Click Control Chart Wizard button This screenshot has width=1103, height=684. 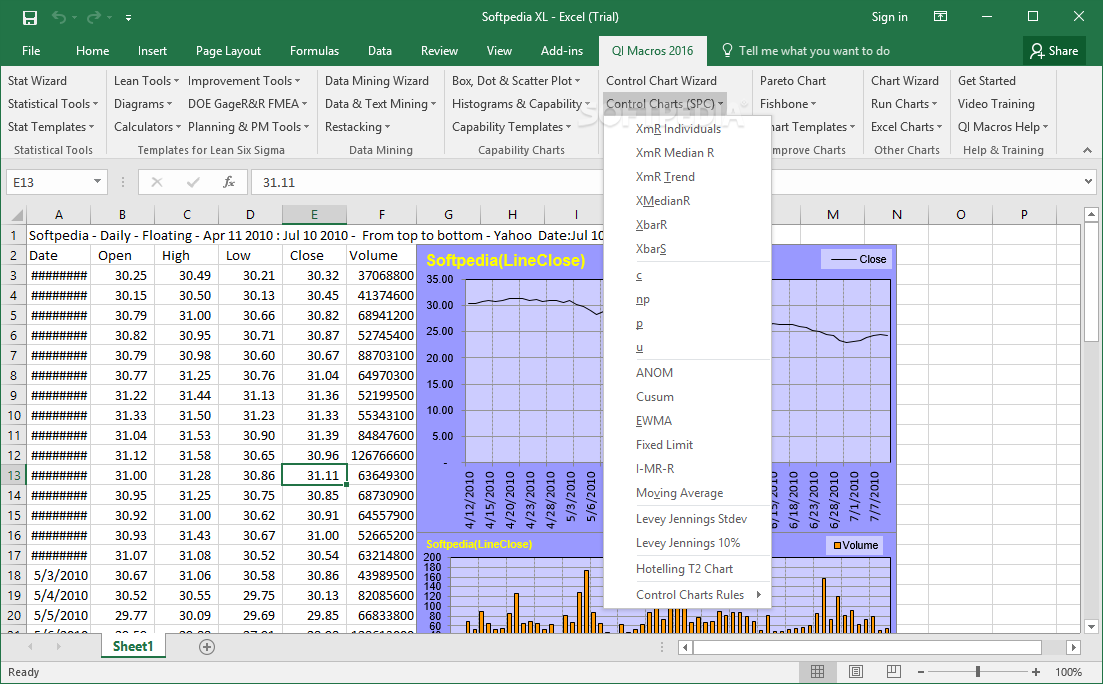[x=661, y=81]
